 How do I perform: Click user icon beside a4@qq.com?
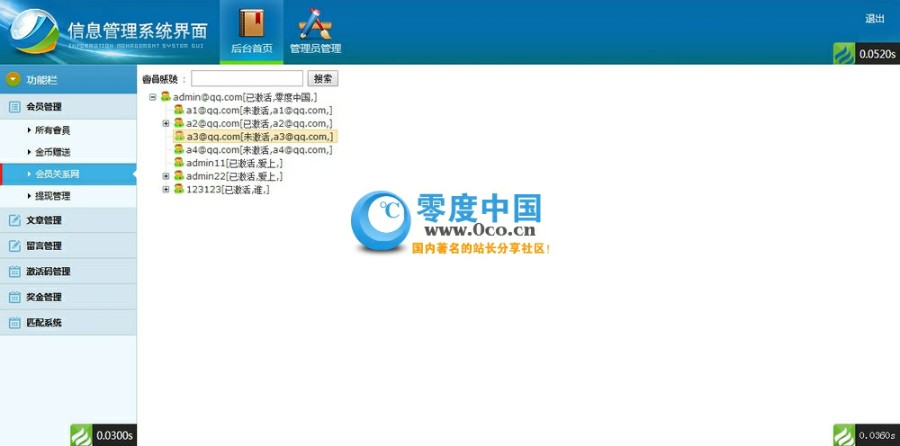point(179,149)
